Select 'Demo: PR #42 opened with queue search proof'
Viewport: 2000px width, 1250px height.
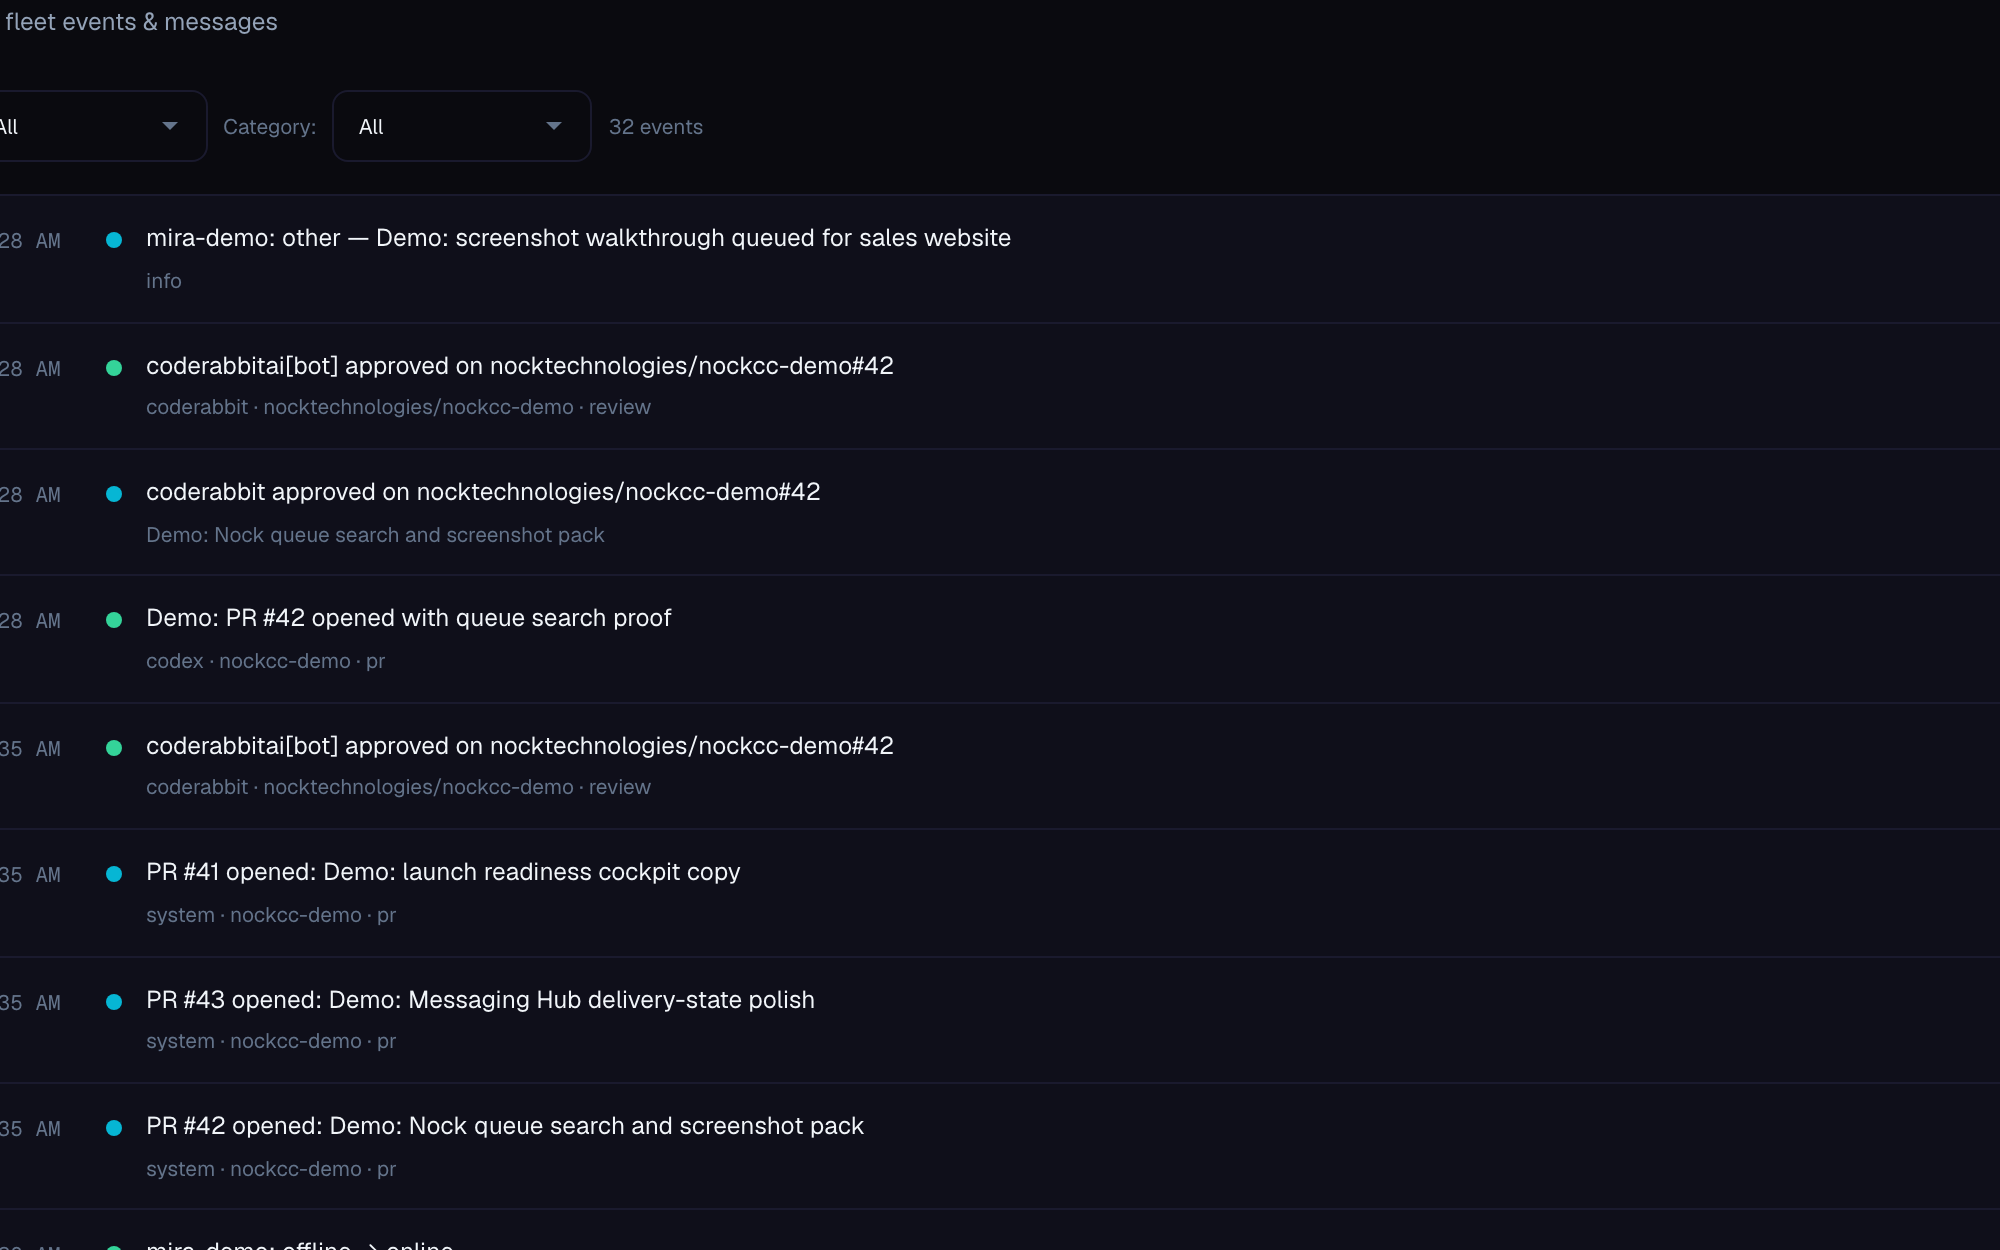click(x=408, y=618)
